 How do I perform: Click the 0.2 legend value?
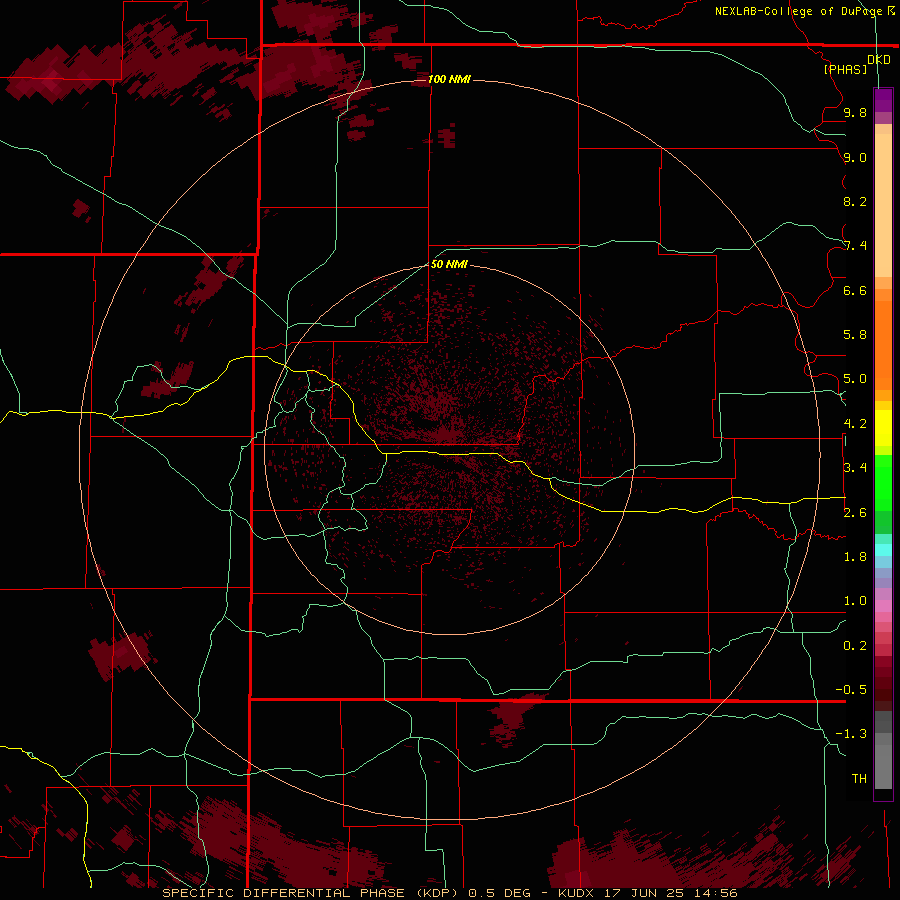click(855, 646)
